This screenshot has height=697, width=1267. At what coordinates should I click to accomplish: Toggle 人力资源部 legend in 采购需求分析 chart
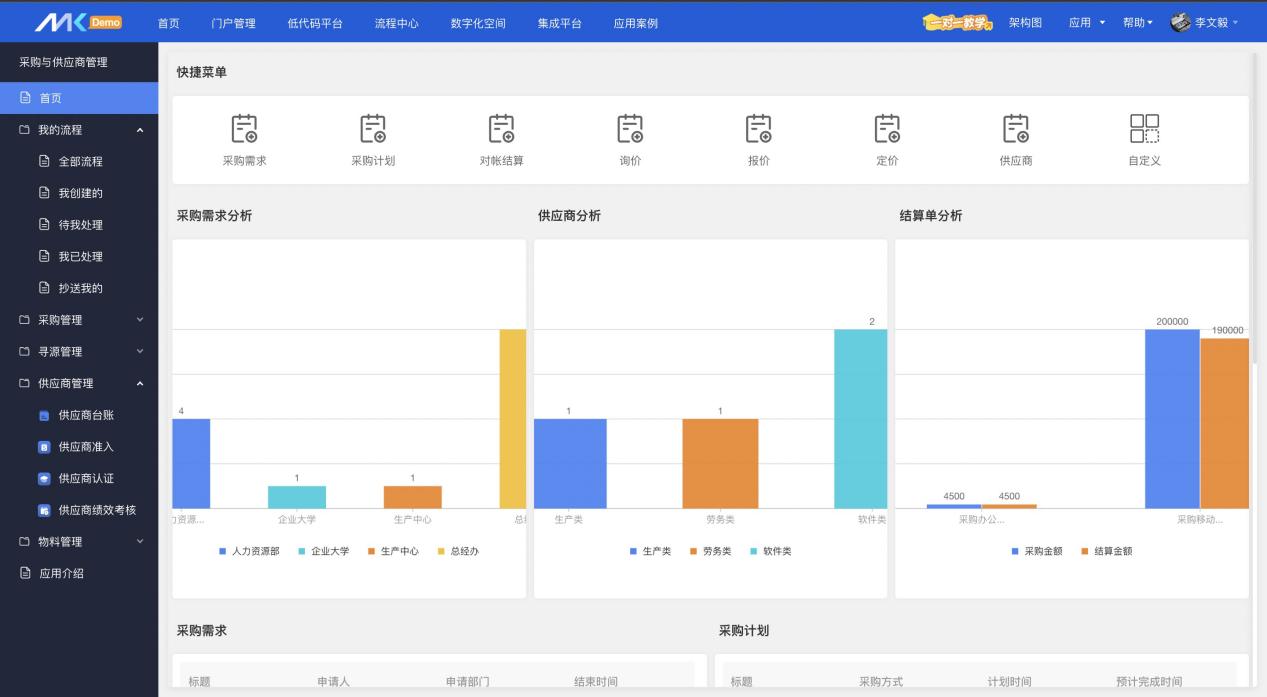pyautogui.click(x=249, y=551)
